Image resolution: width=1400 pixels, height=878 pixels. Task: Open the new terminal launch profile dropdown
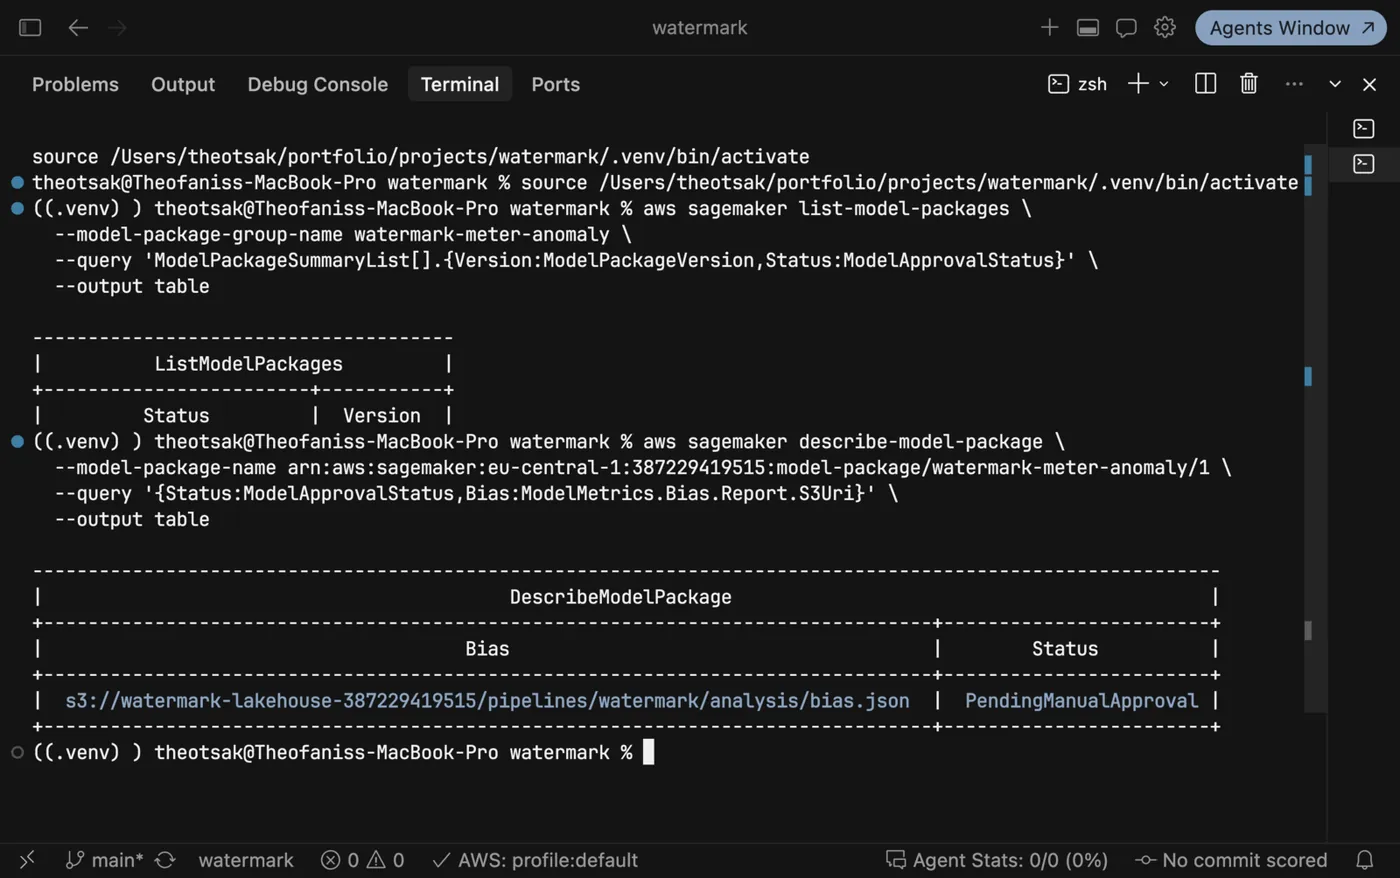(x=1164, y=84)
